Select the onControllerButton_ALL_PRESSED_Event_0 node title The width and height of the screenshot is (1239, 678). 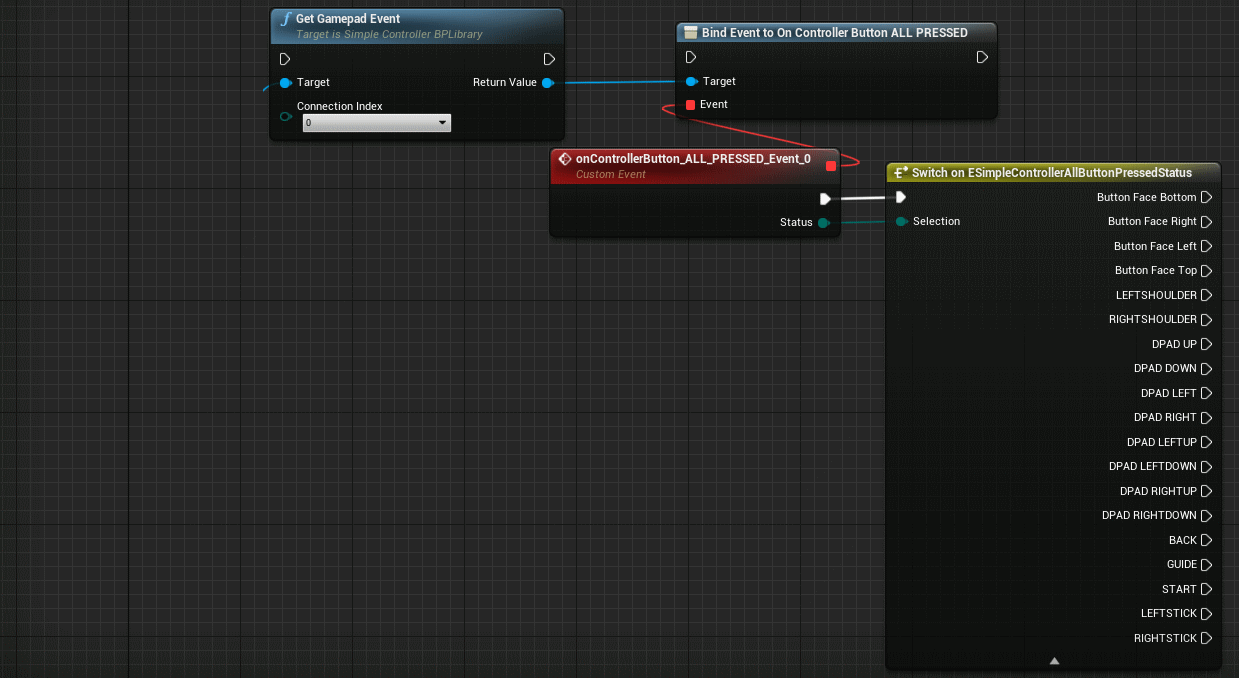coord(692,159)
